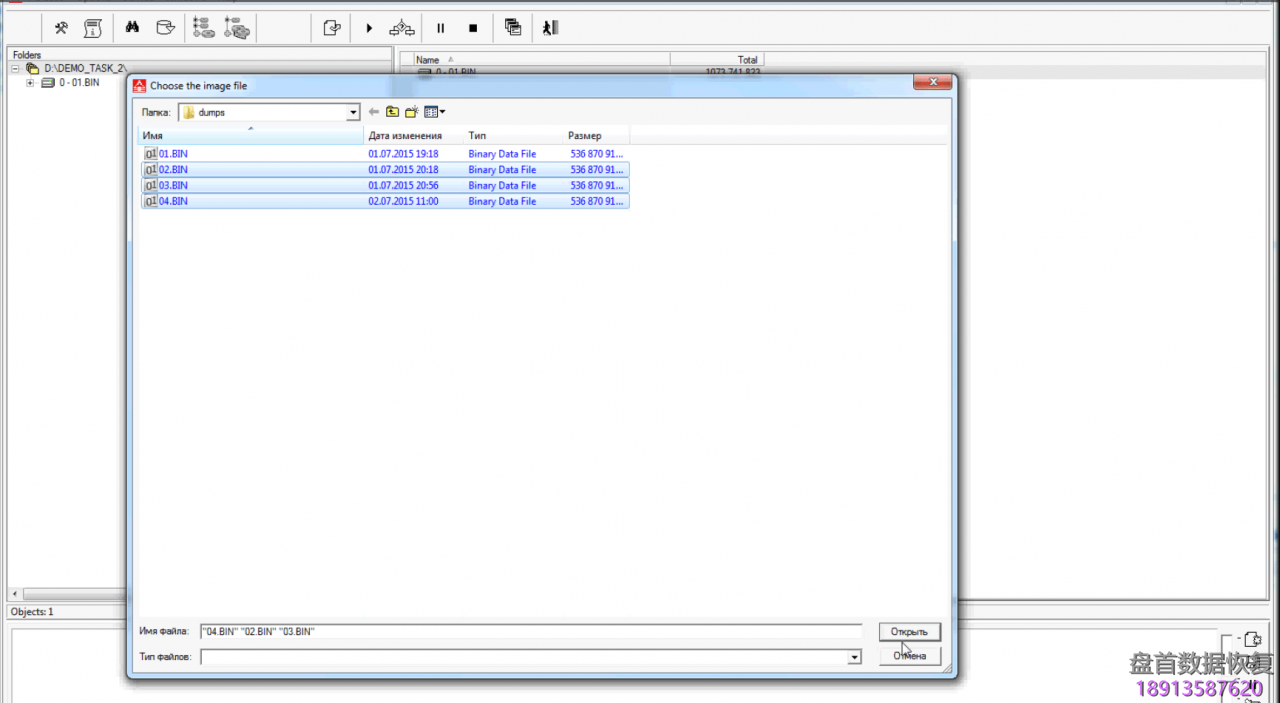
Task: Collapse the D:\DEMO_TASK_2\ tree node
Action: pyautogui.click(x=15, y=69)
